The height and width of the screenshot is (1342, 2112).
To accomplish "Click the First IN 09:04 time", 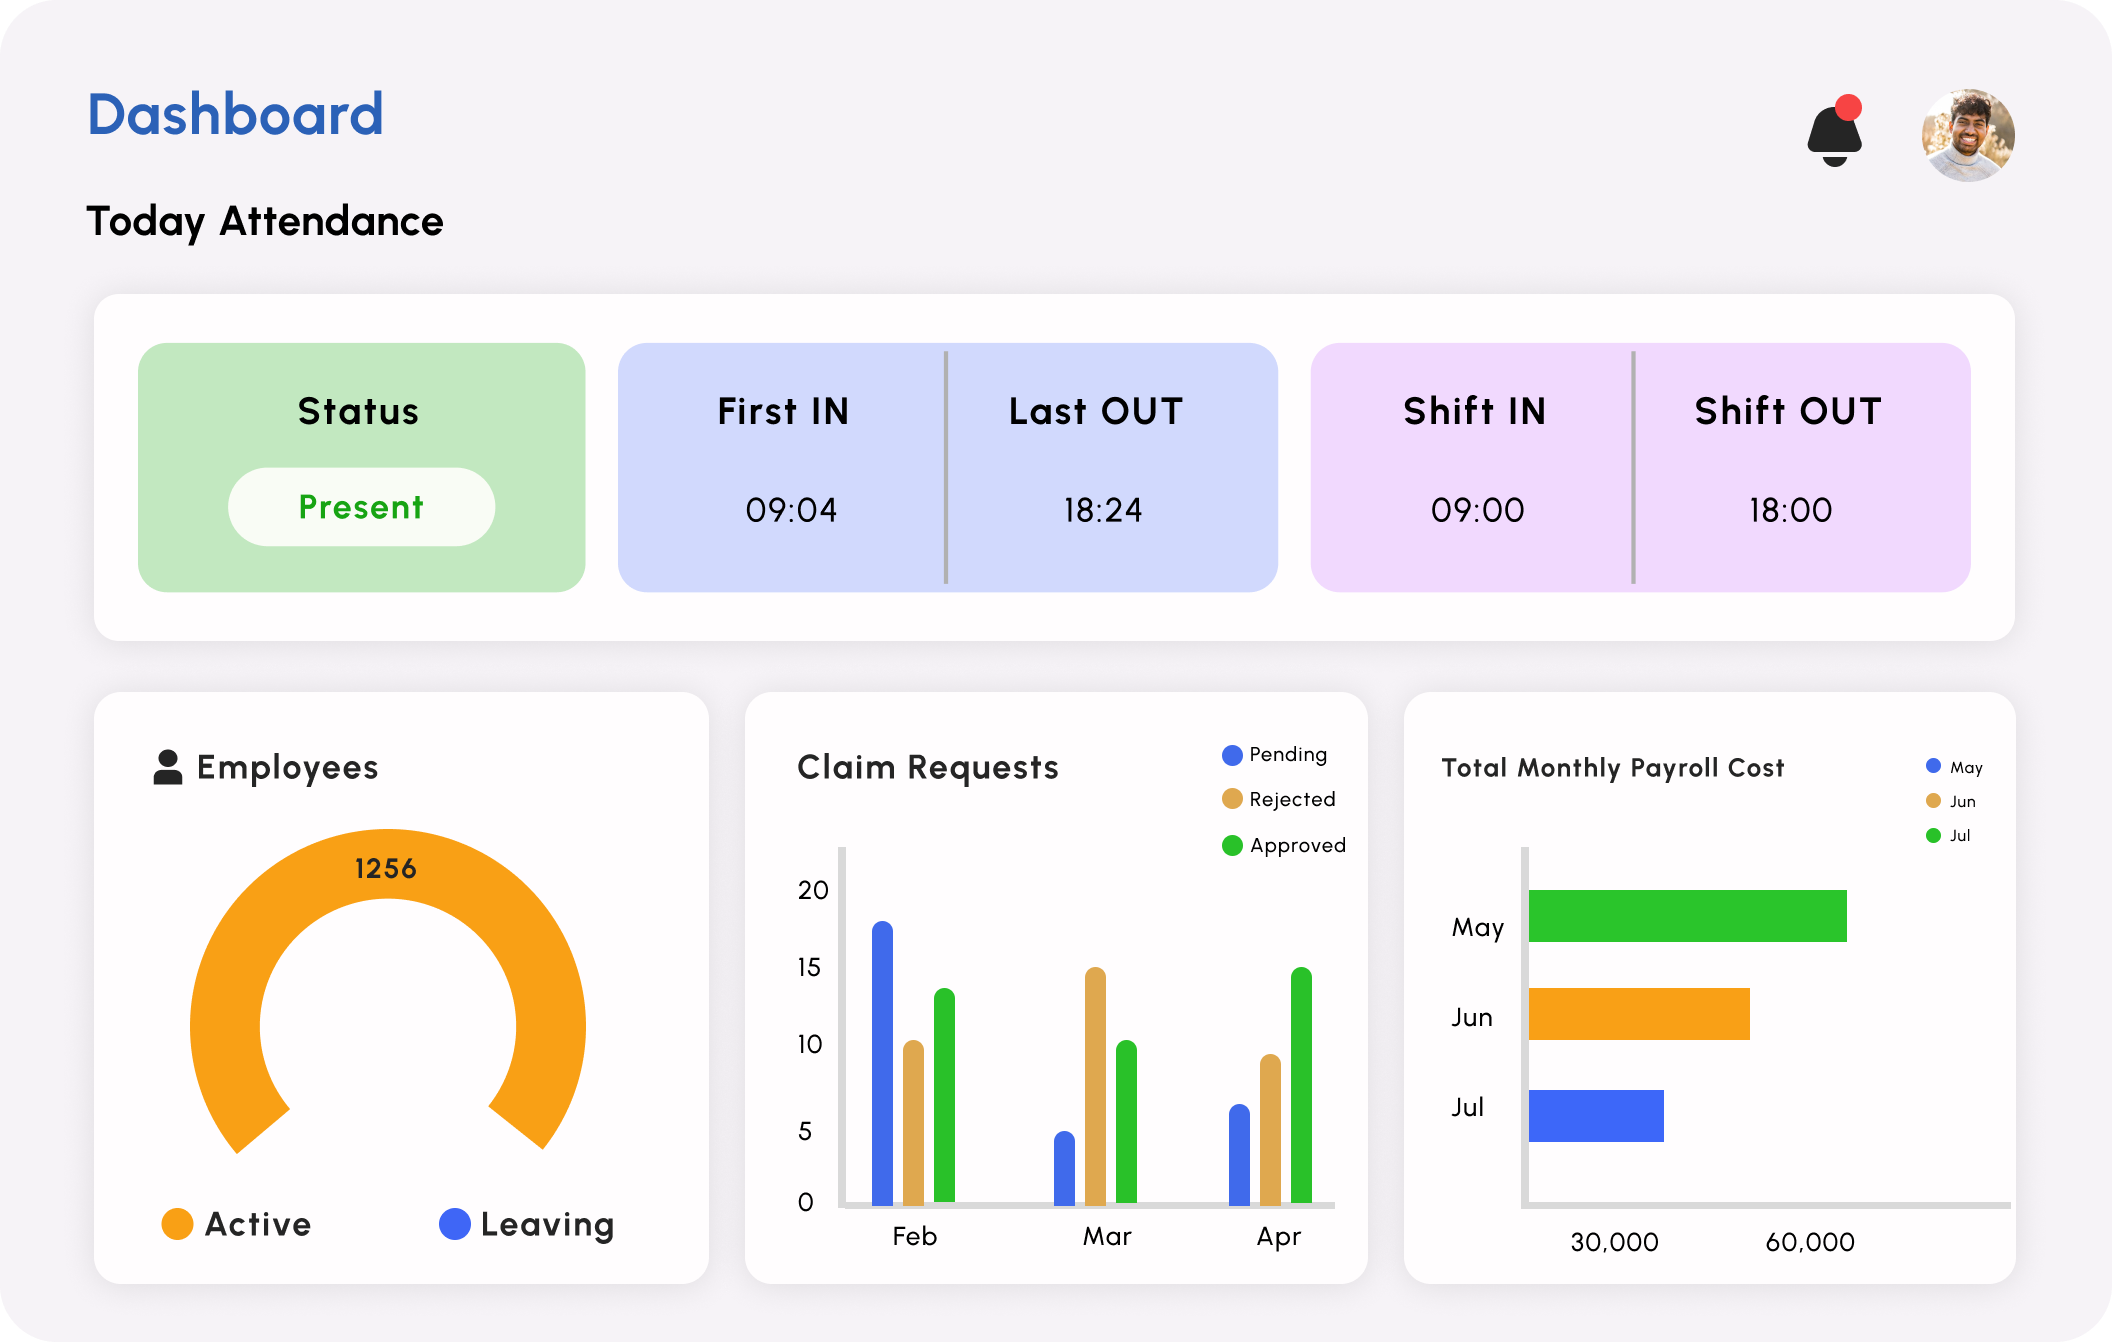I will (790, 510).
